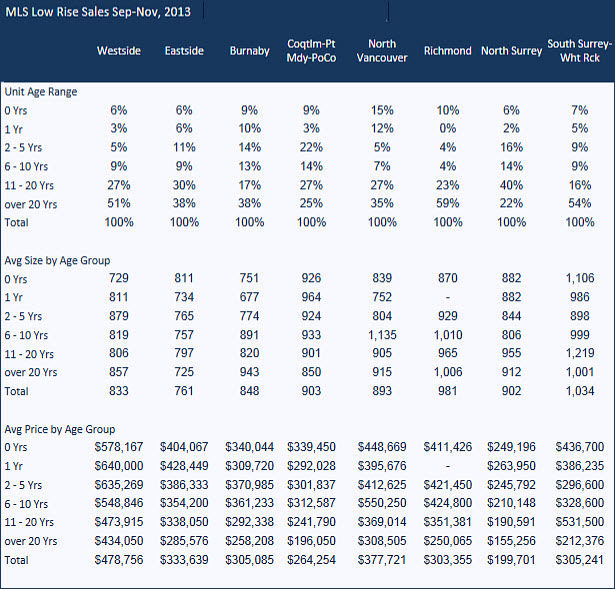615x589 pixels.
Task: Select the price $292,338 under Burnaby
Action: 249,522
